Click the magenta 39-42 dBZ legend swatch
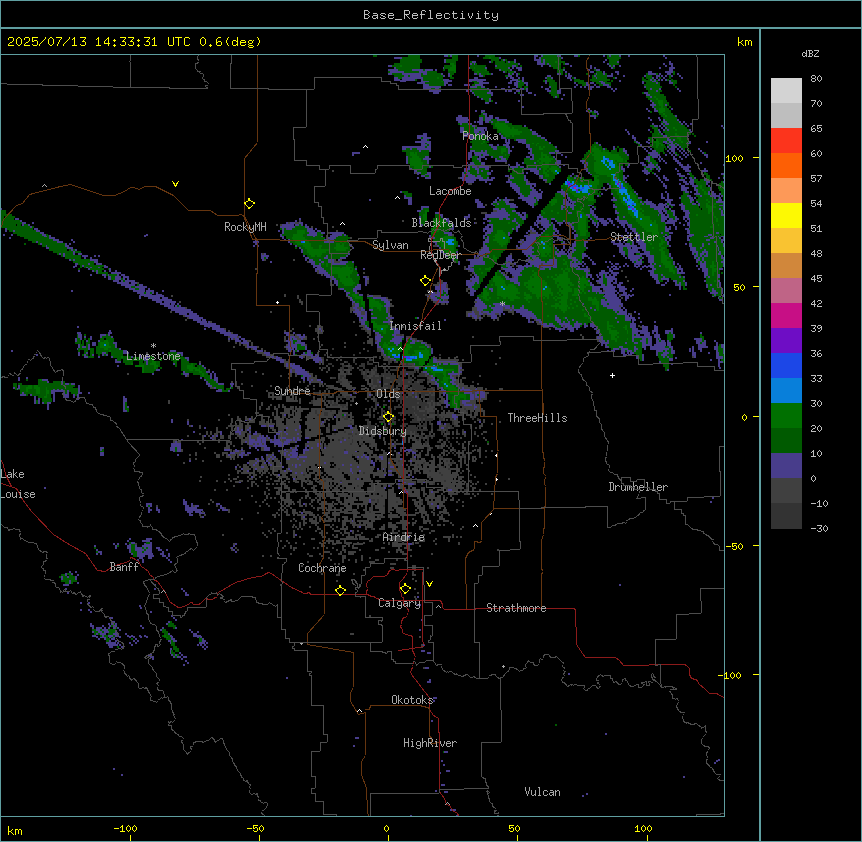 786,315
